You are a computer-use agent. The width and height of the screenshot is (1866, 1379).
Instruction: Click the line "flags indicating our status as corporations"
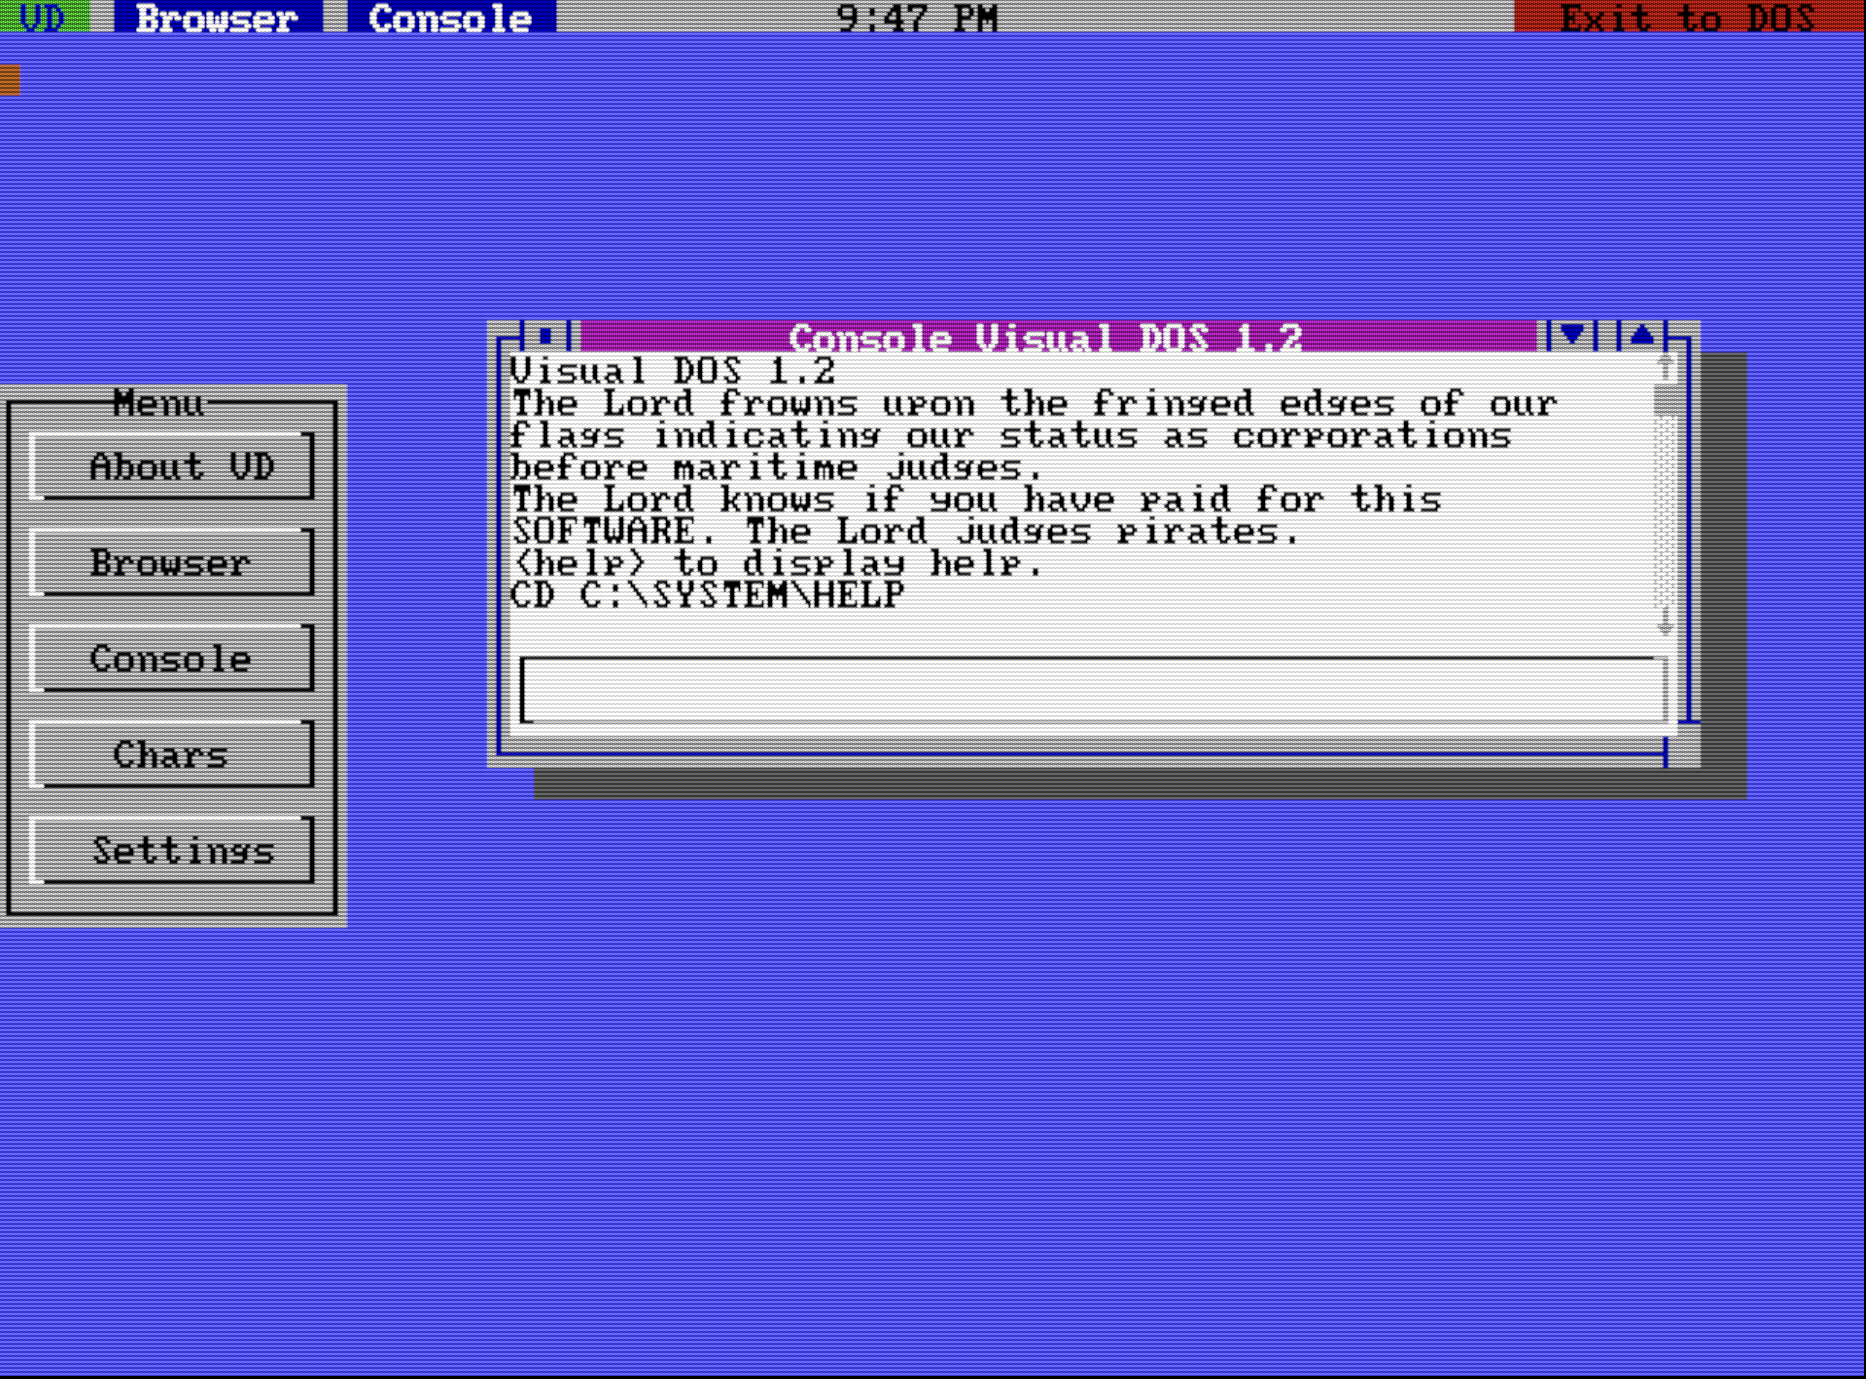pos(1011,435)
